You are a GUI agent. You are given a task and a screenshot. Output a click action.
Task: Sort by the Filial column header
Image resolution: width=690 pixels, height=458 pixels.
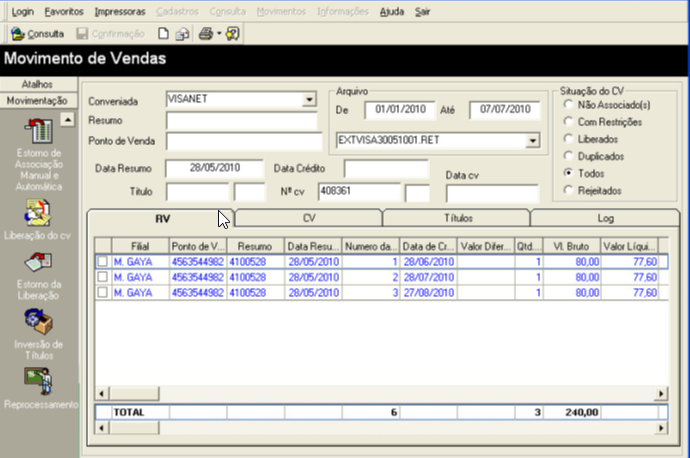[140, 246]
